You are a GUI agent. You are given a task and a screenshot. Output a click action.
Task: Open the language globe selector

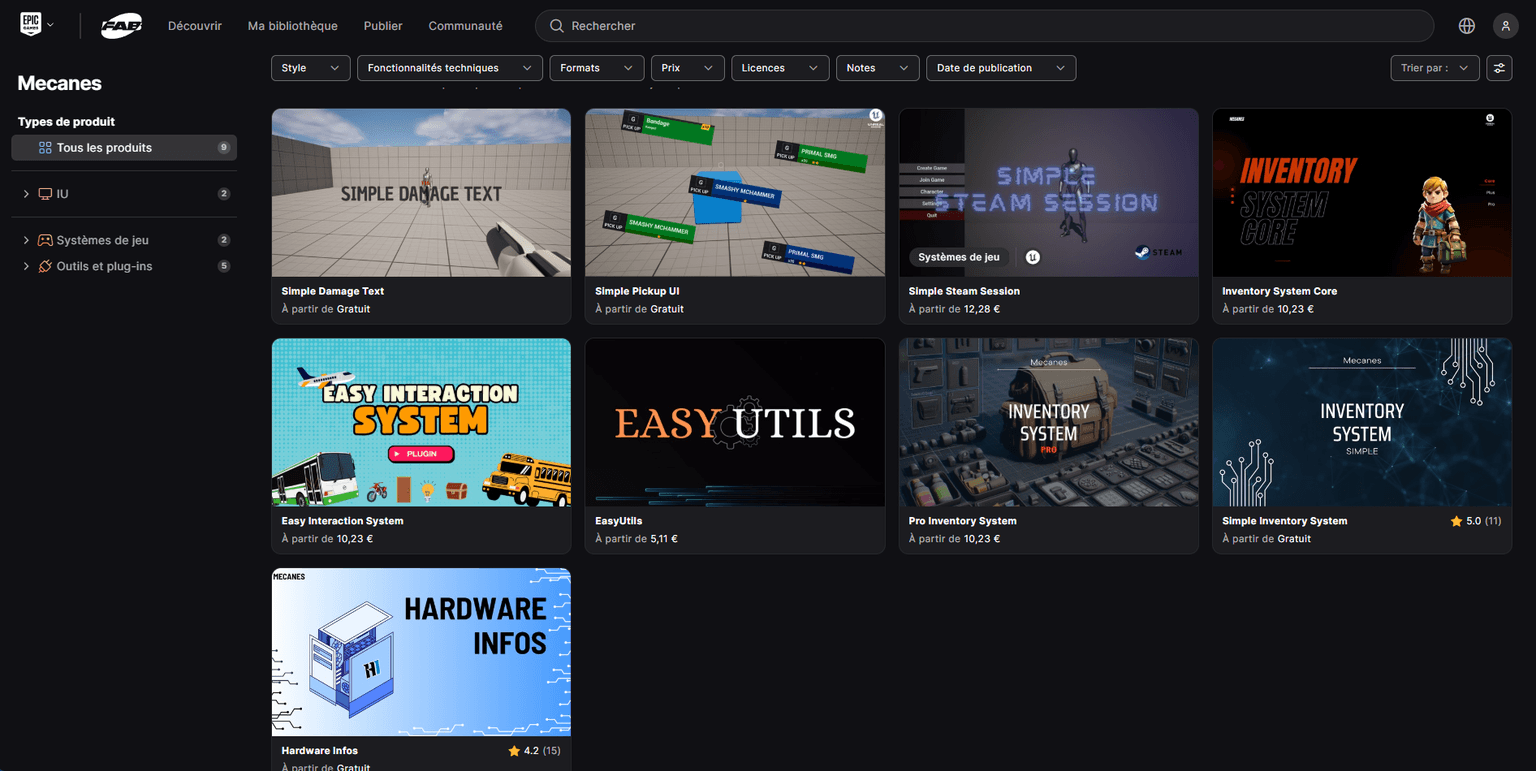coord(1466,25)
